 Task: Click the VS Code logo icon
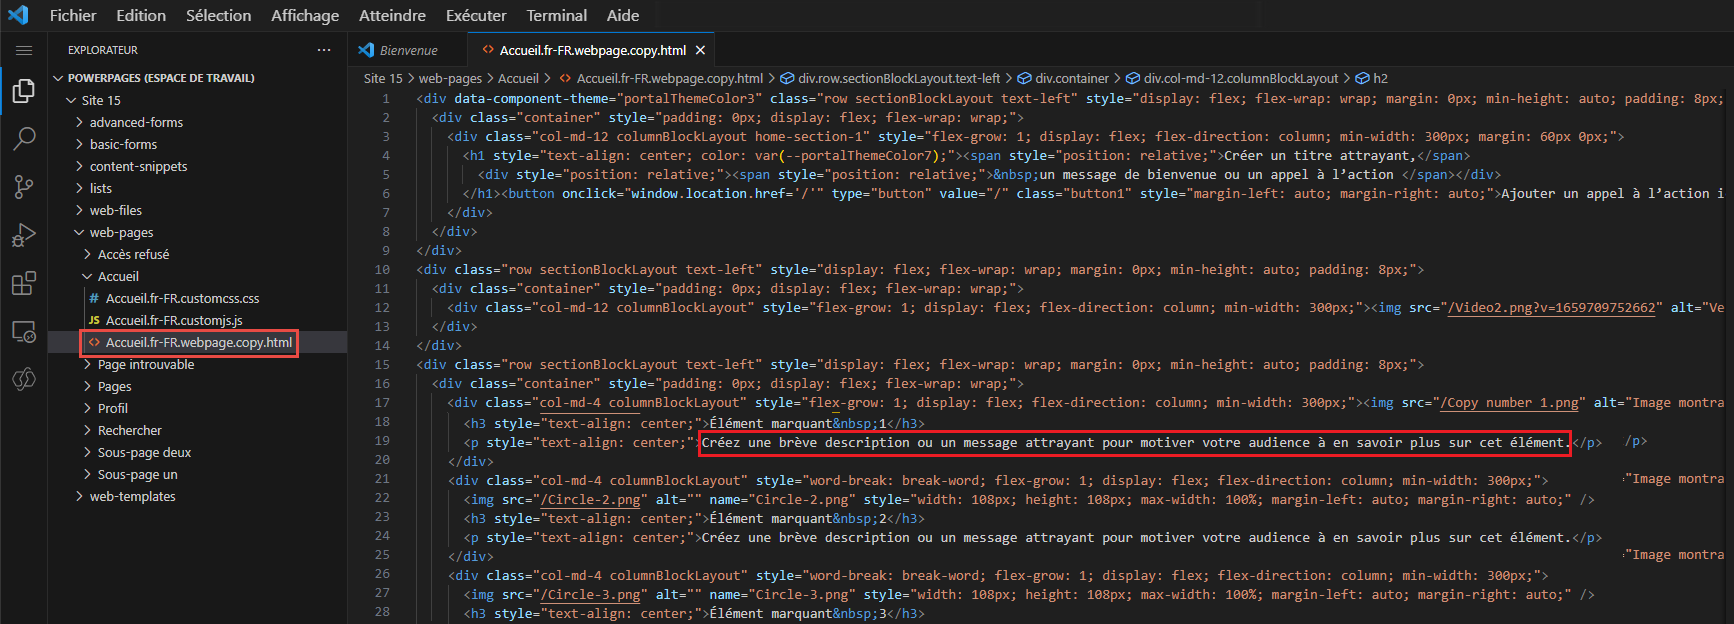18,15
